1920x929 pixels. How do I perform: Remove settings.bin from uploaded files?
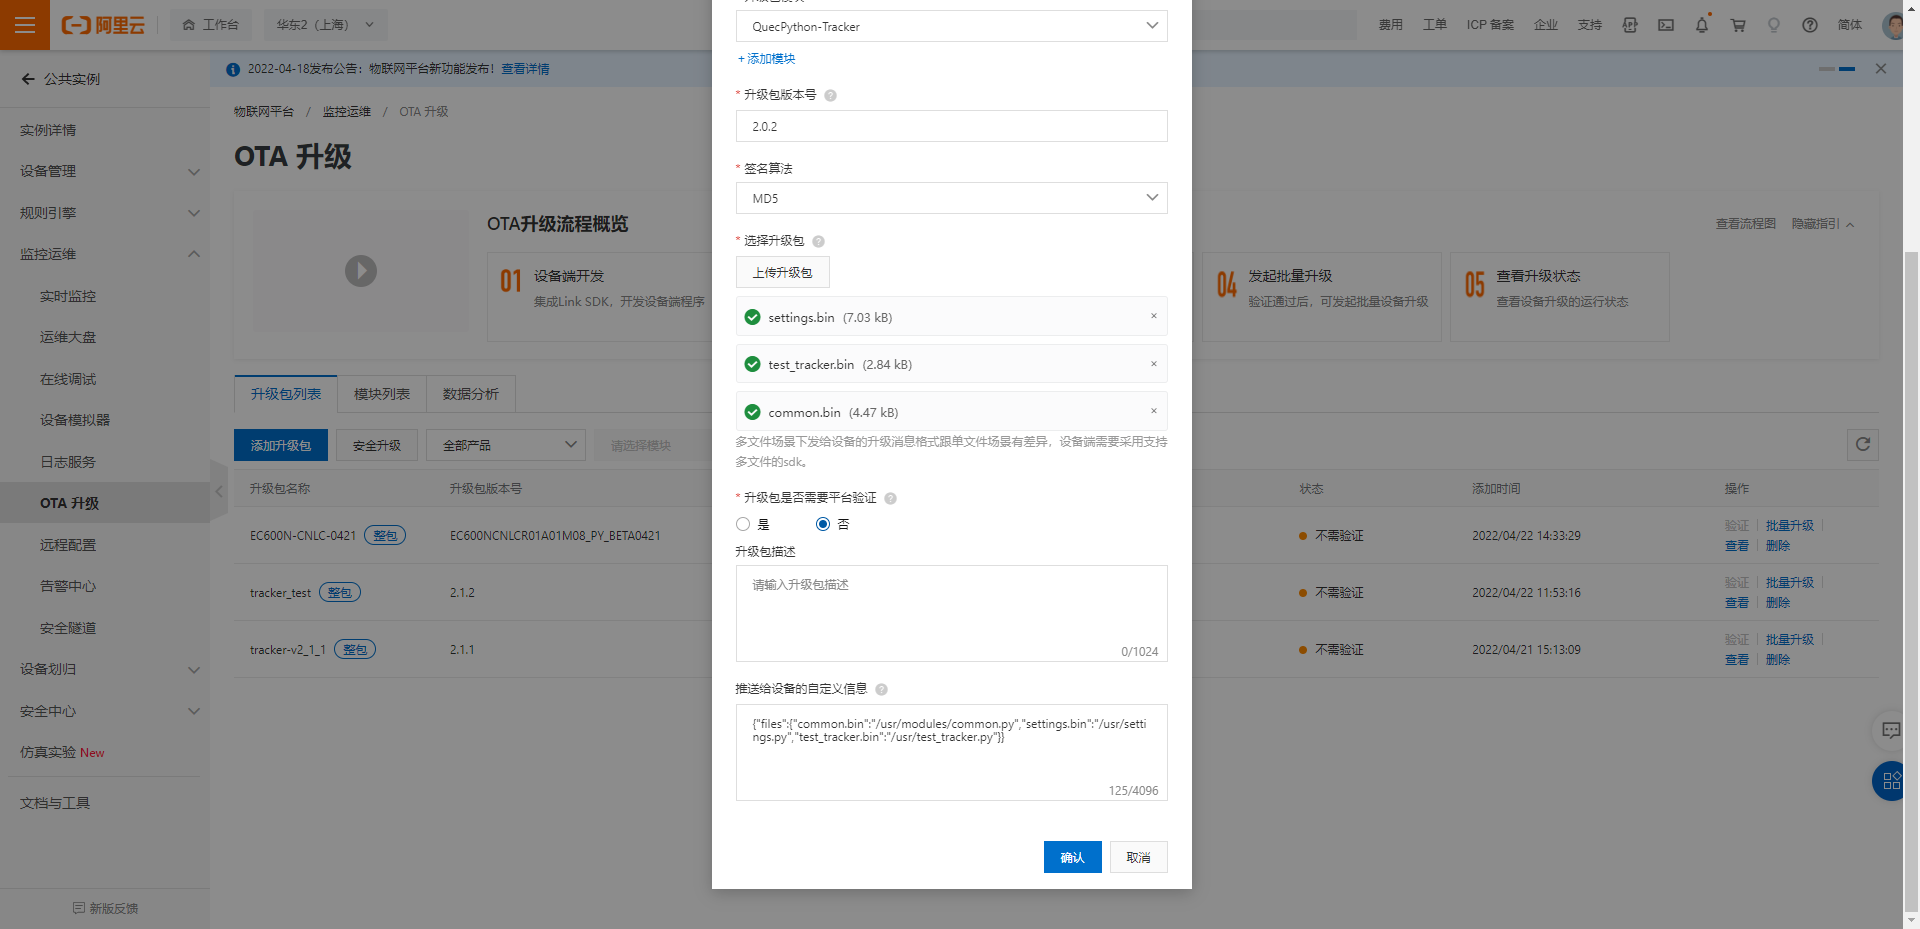1153,316
